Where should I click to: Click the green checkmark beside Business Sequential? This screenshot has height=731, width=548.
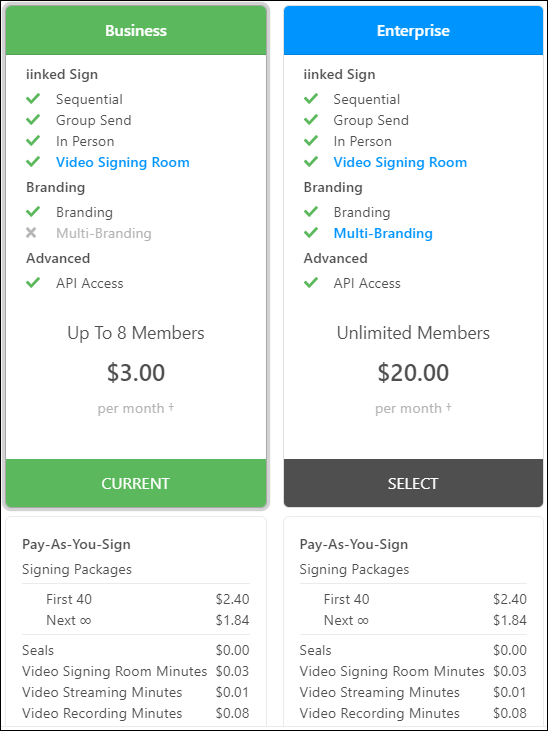coord(33,99)
